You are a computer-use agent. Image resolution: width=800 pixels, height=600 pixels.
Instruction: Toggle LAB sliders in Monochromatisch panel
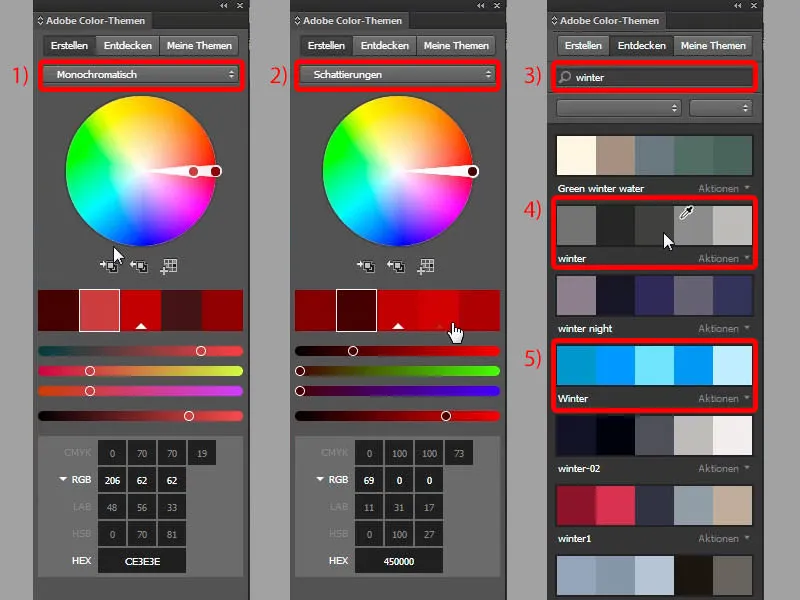click(x=82, y=507)
